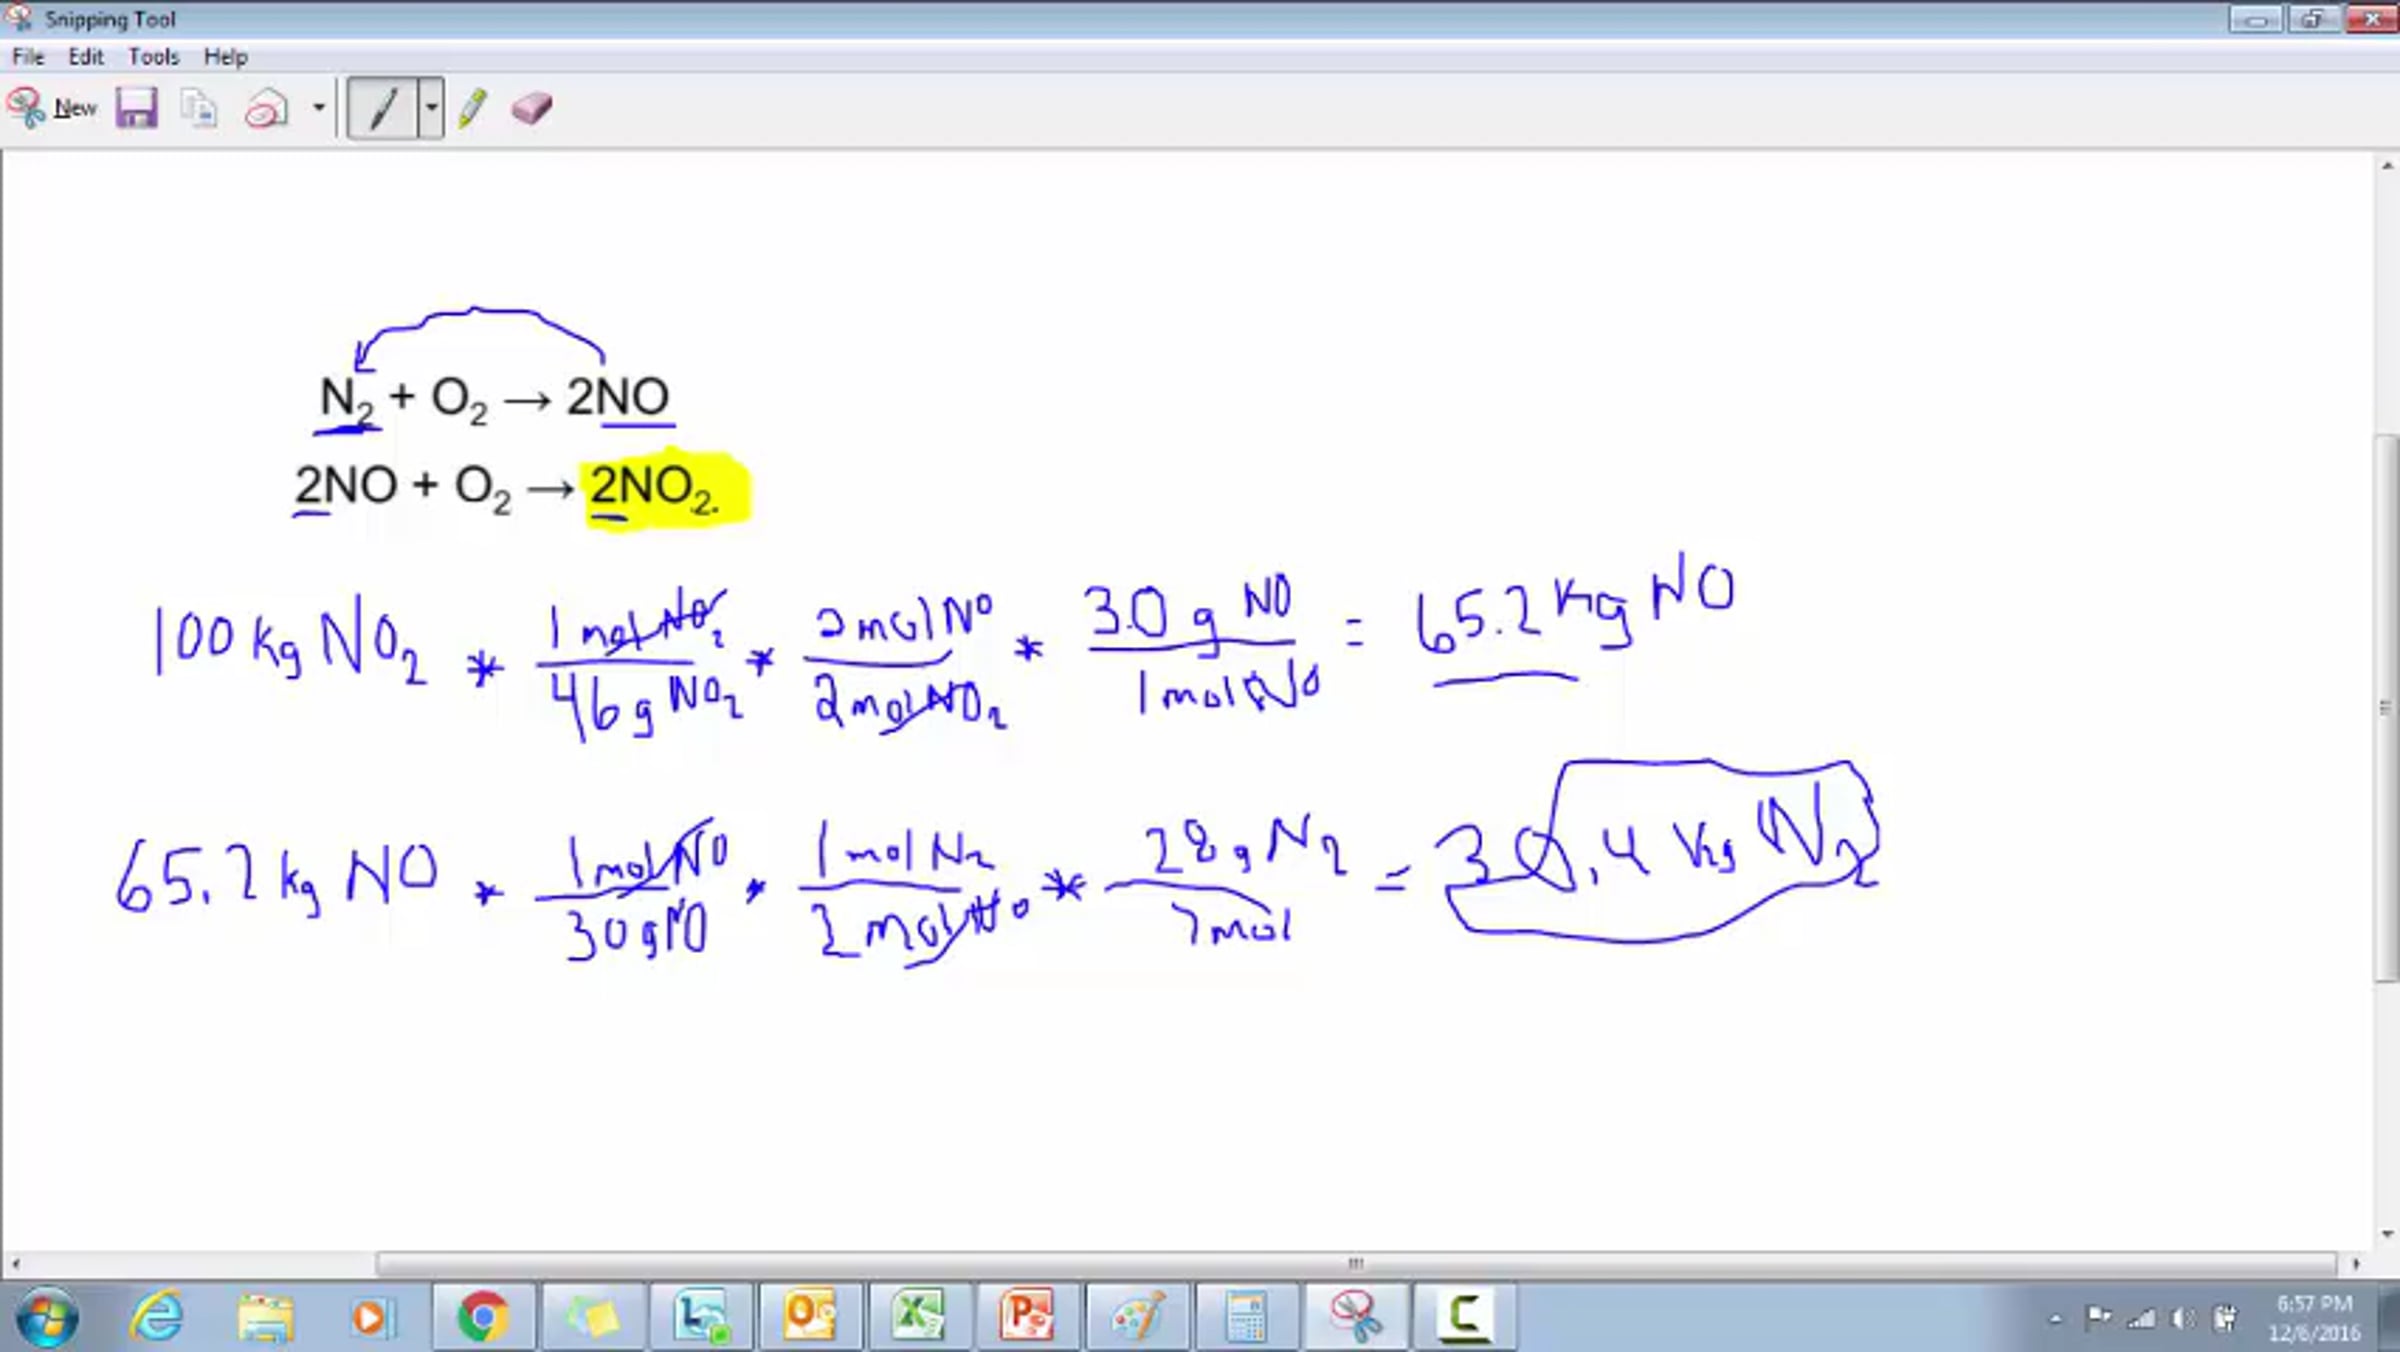Open Excel from the taskbar

click(918, 1316)
